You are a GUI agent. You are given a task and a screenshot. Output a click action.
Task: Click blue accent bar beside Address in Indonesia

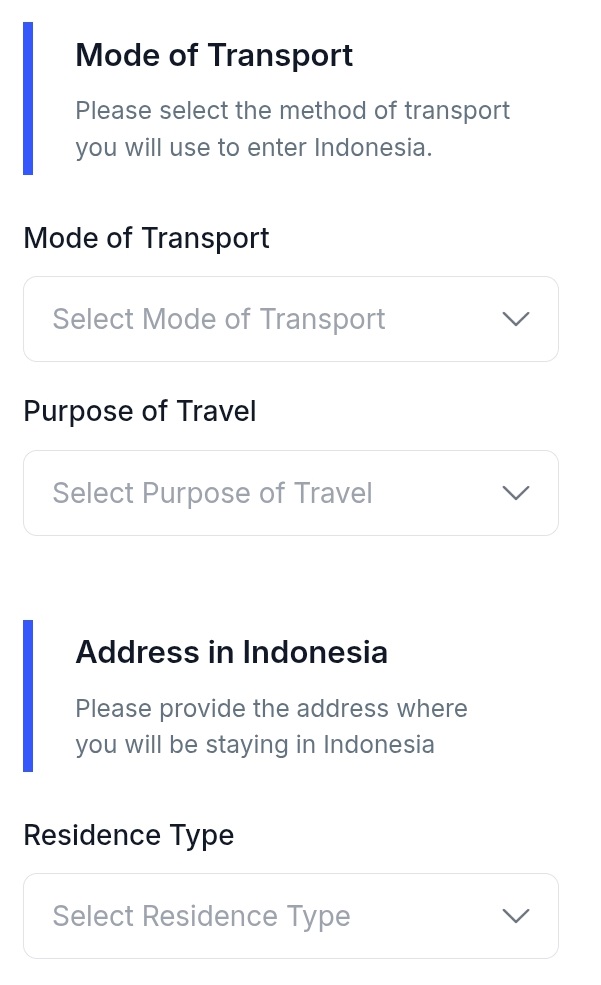tap(28, 696)
